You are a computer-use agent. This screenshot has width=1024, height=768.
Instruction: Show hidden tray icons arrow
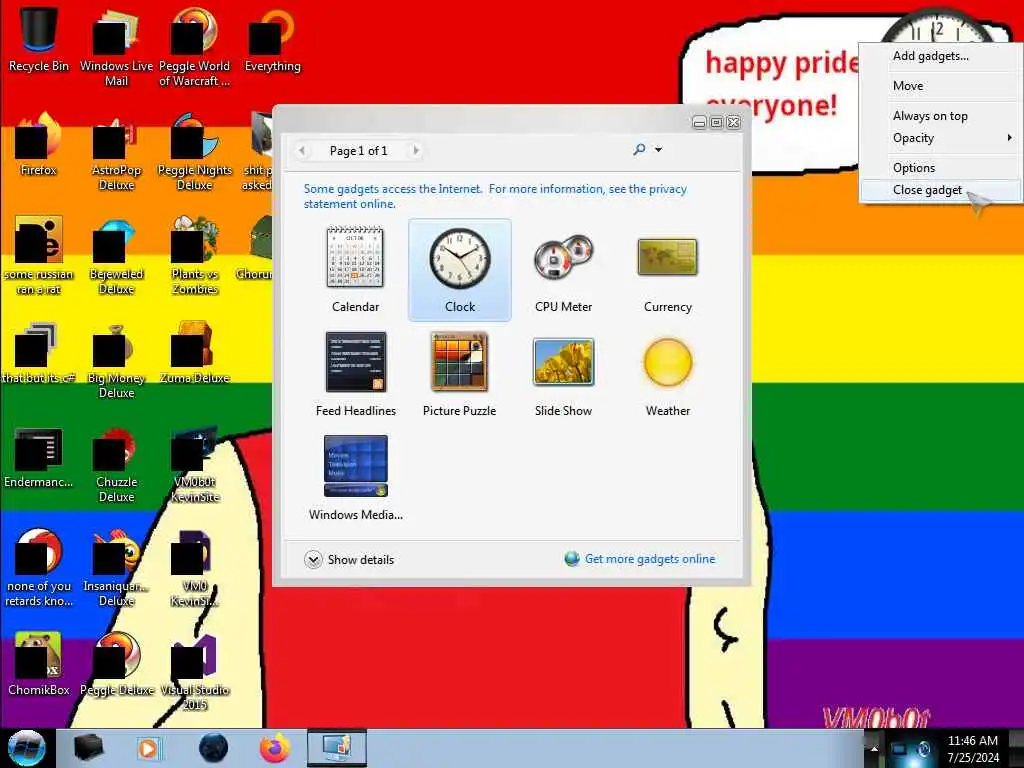874,748
